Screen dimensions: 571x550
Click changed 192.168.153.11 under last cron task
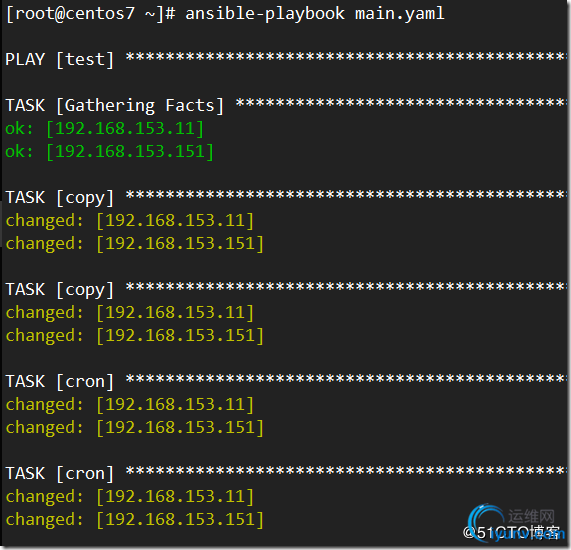[130, 496]
